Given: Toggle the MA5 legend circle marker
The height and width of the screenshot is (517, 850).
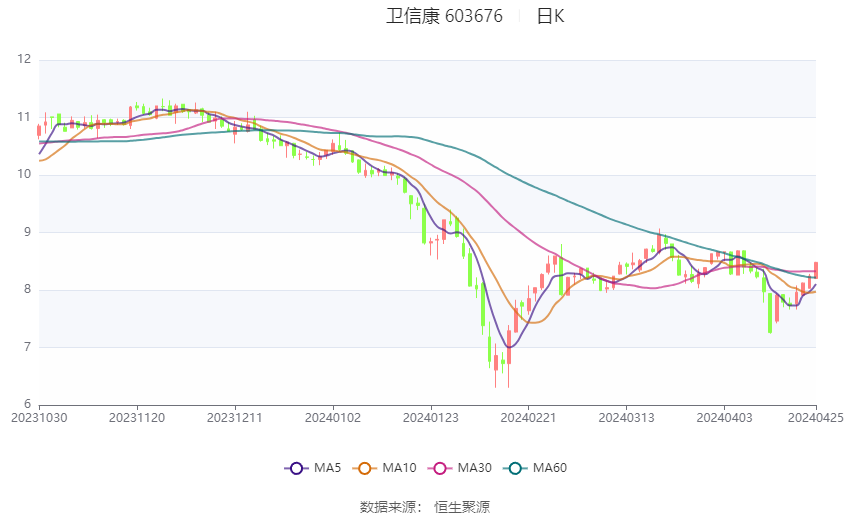Looking at the screenshot, I should click(294, 467).
